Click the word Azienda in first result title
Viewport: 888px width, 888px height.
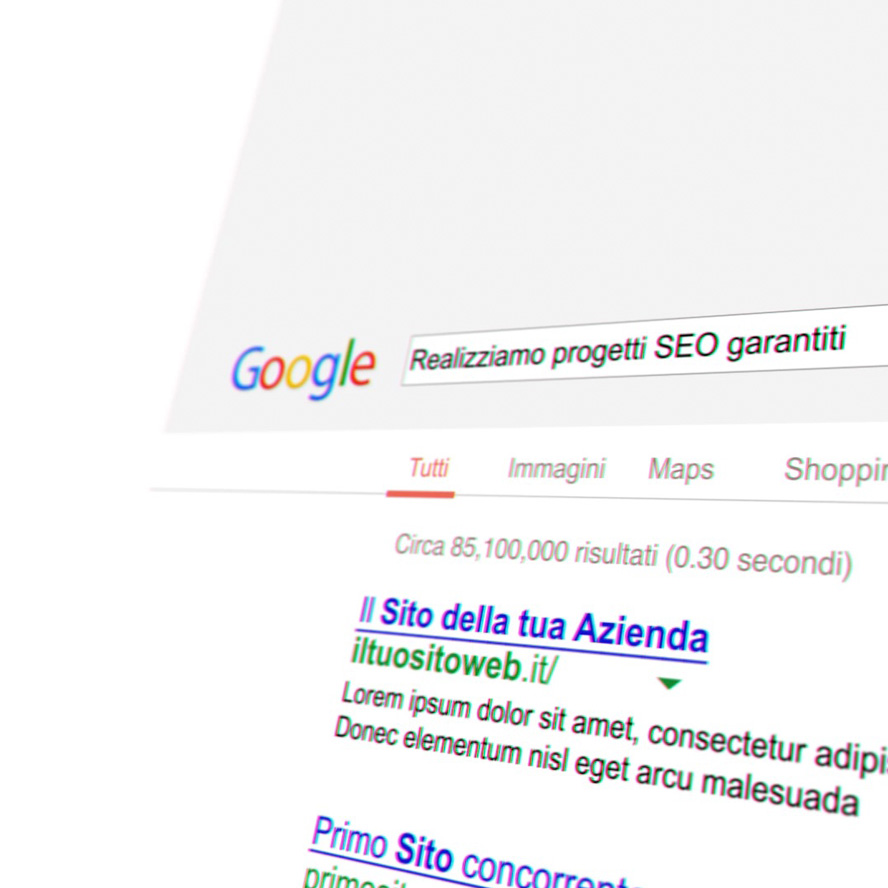pos(641,633)
